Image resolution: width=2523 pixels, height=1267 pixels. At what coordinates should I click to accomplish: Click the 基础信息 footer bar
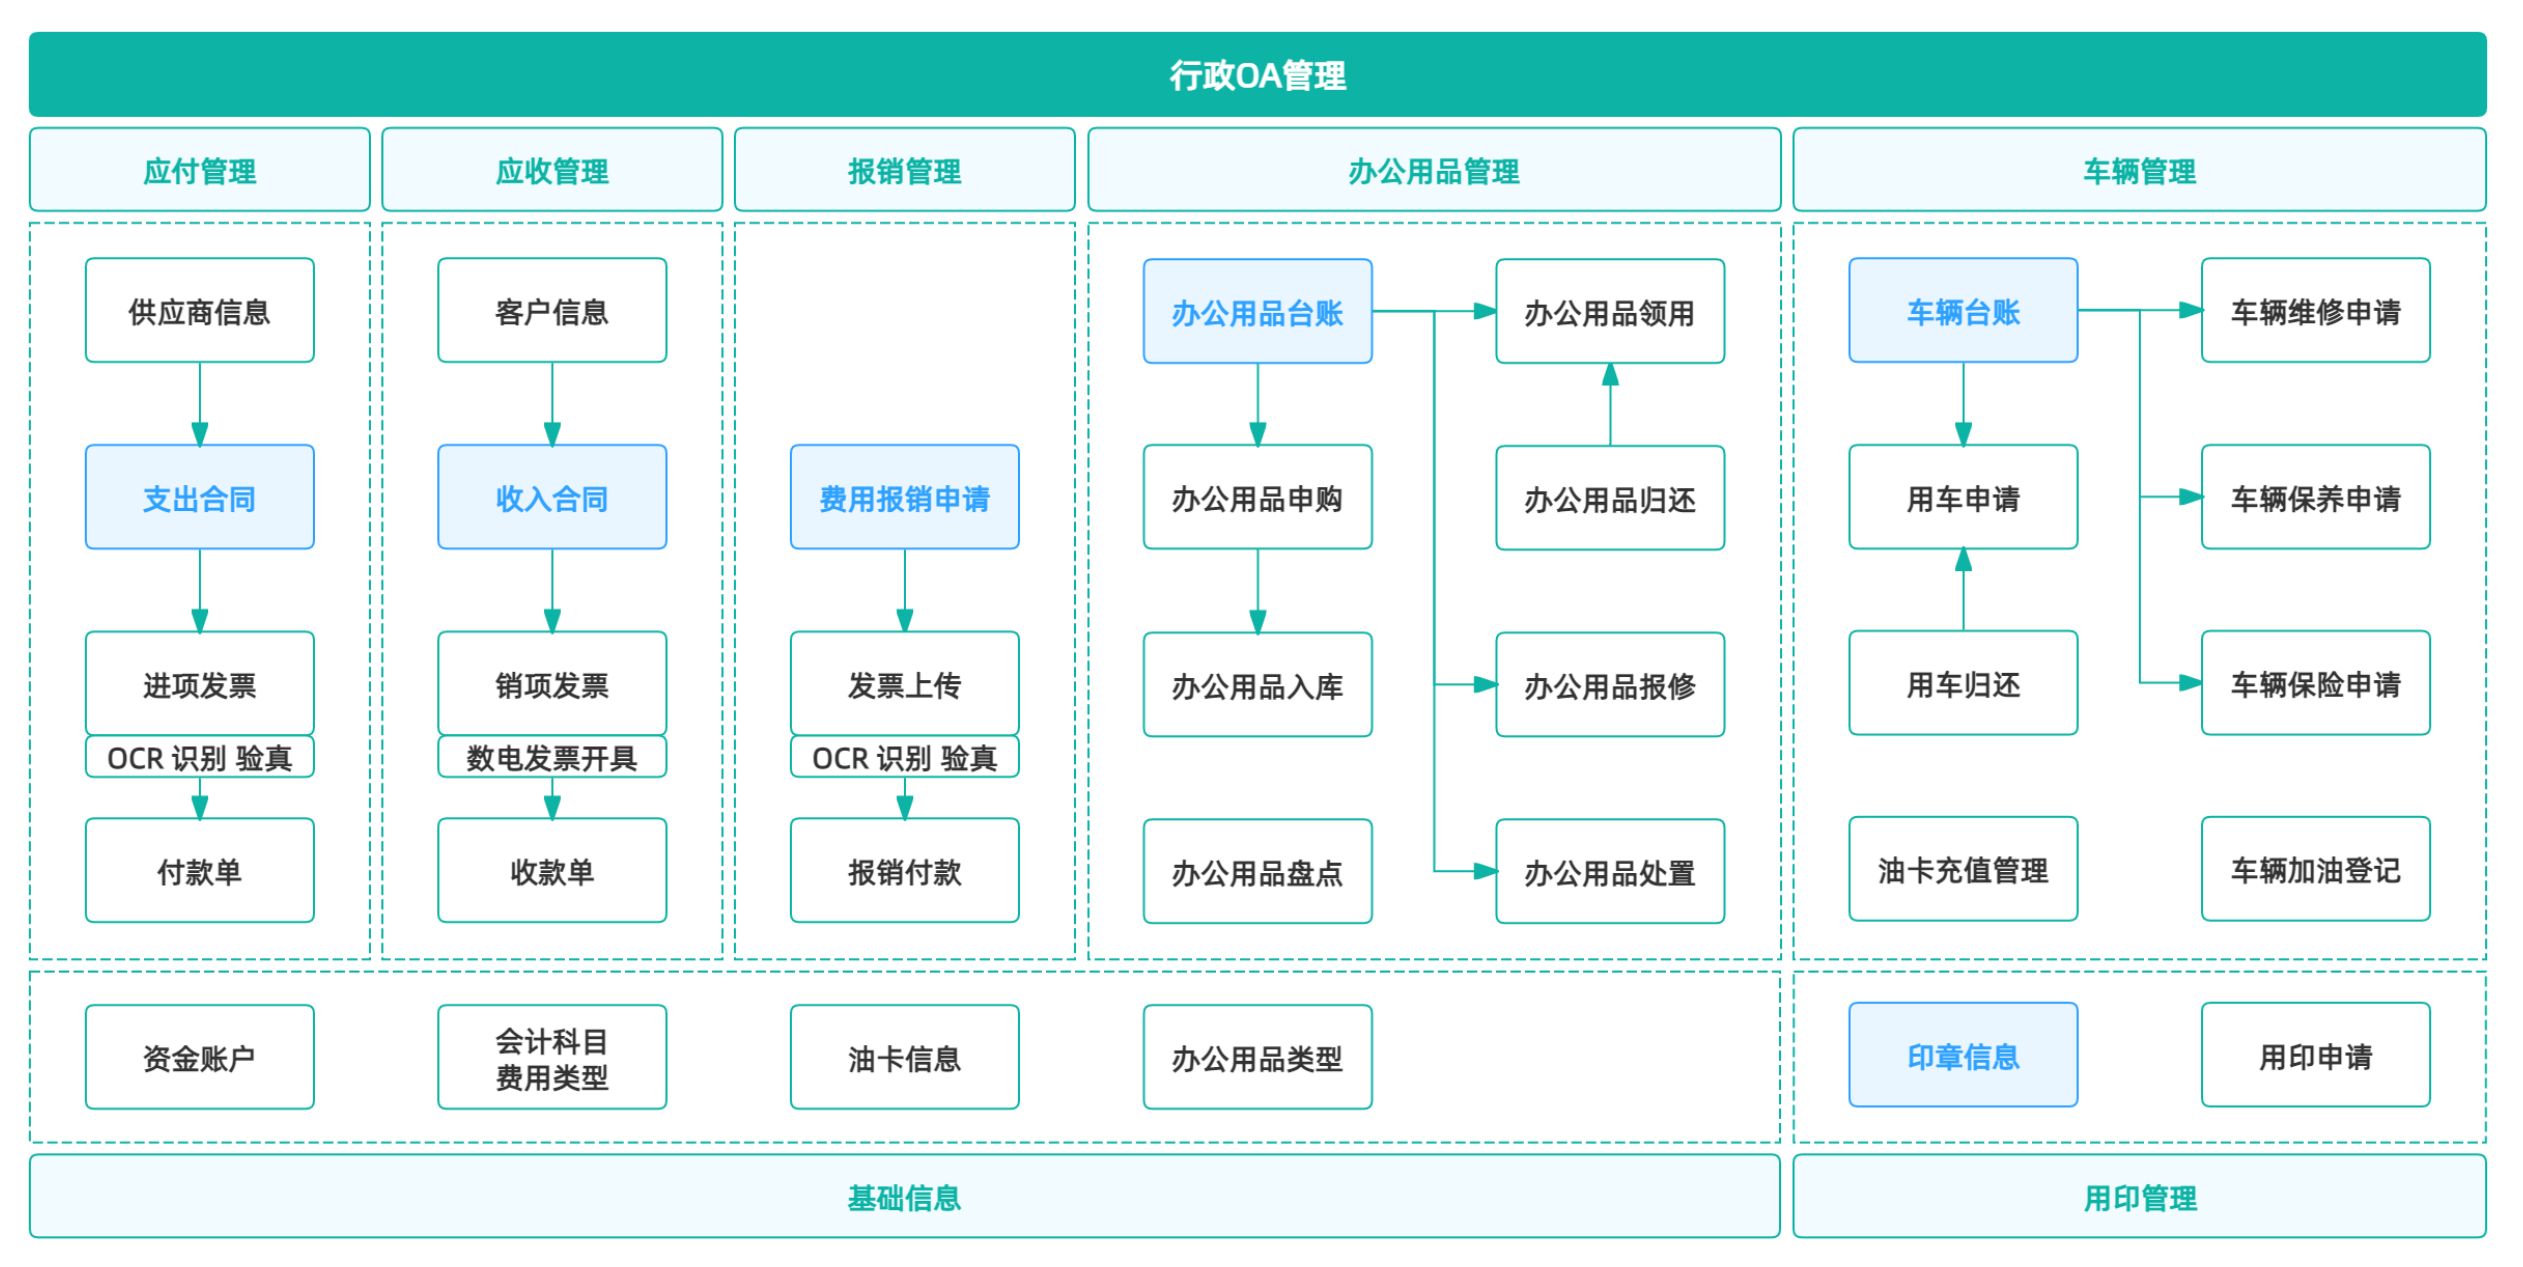[904, 1196]
